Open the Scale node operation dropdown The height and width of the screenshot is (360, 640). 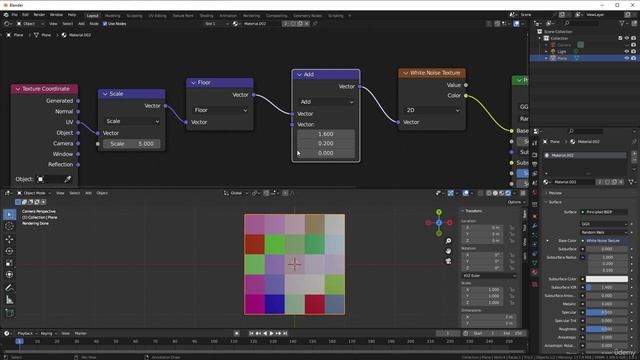132,121
